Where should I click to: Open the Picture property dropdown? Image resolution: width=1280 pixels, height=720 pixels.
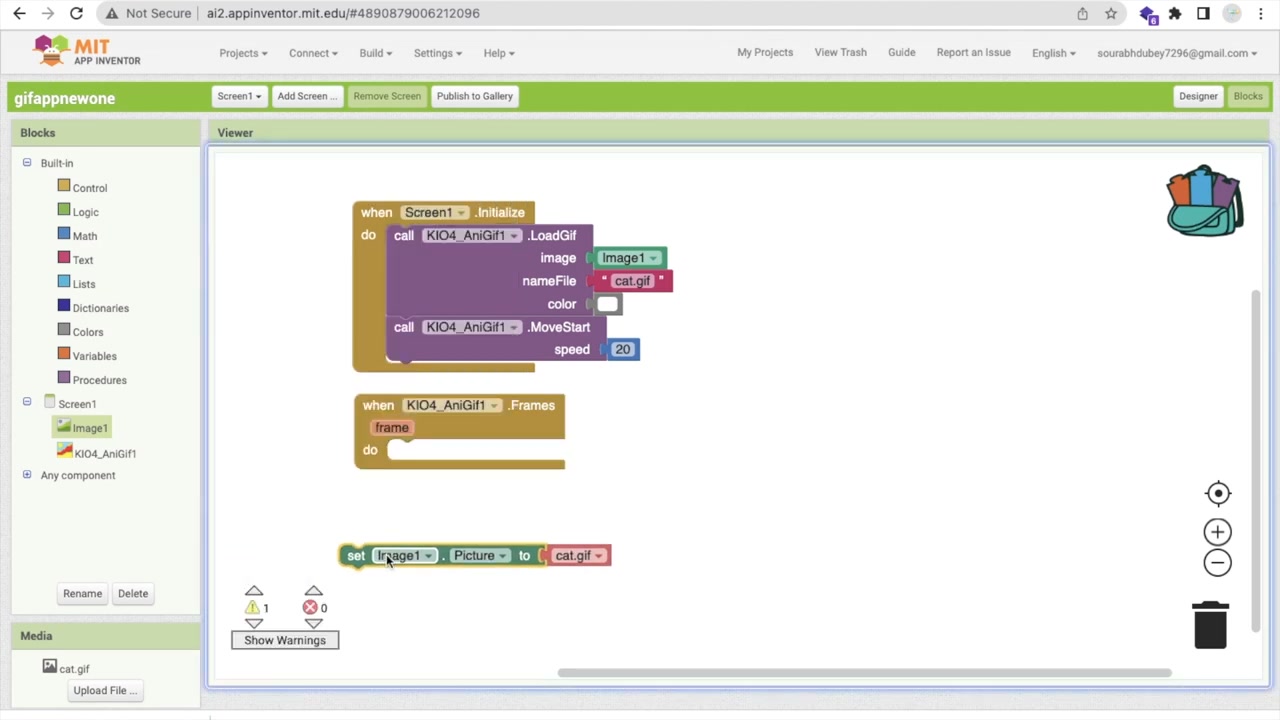pyautogui.click(x=480, y=556)
